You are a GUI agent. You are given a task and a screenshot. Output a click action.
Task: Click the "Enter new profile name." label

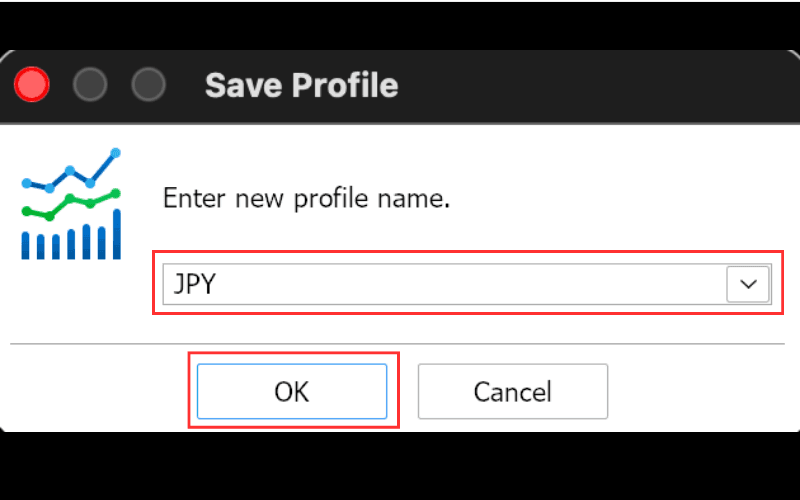point(306,198)
